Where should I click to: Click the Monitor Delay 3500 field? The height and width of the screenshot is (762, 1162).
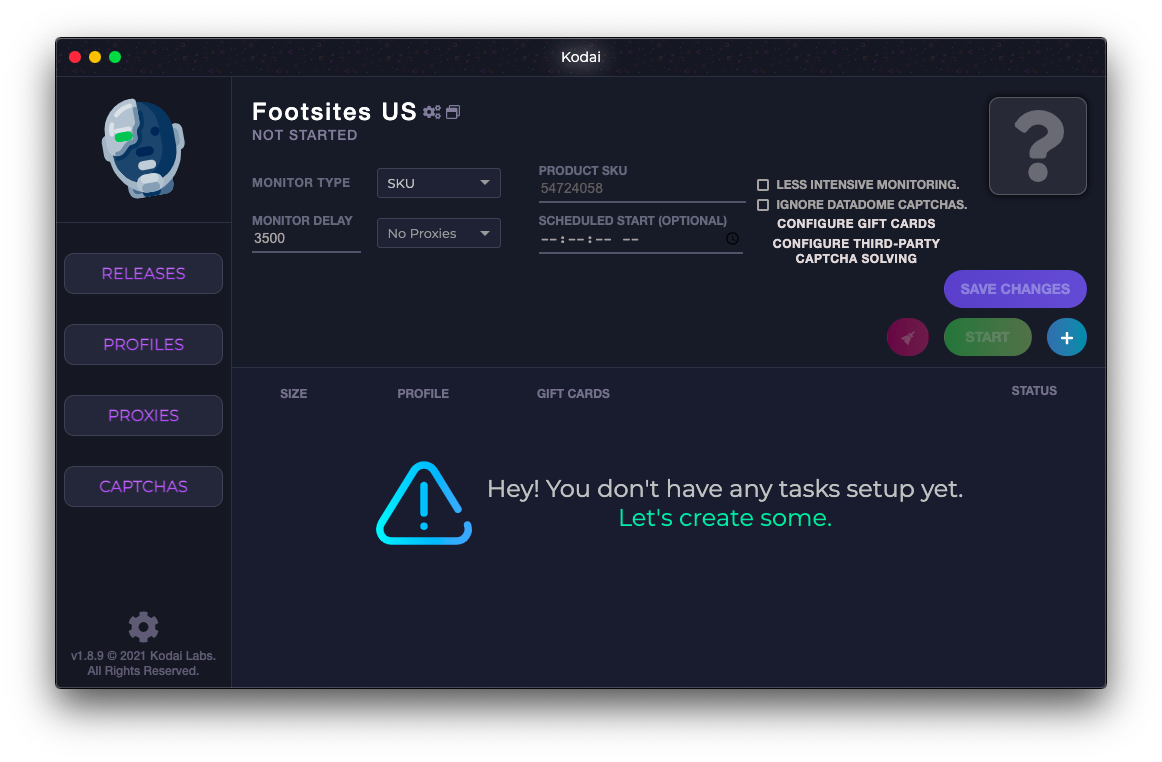306,239
